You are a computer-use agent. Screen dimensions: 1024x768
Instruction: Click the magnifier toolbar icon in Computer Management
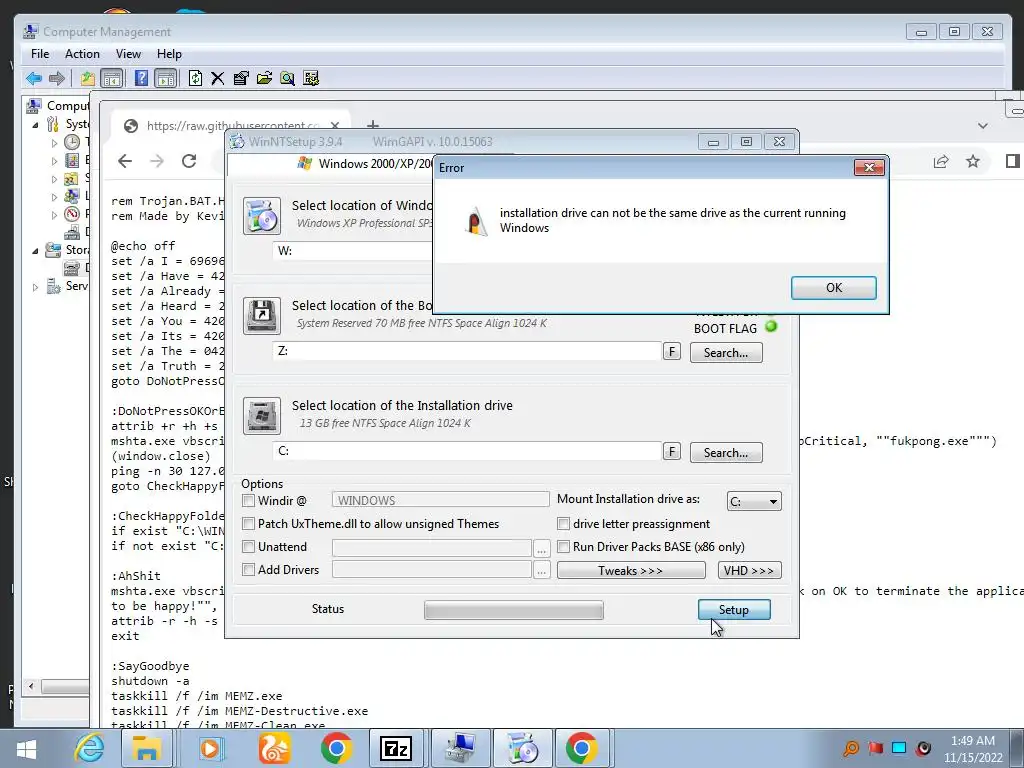[287, 78]
